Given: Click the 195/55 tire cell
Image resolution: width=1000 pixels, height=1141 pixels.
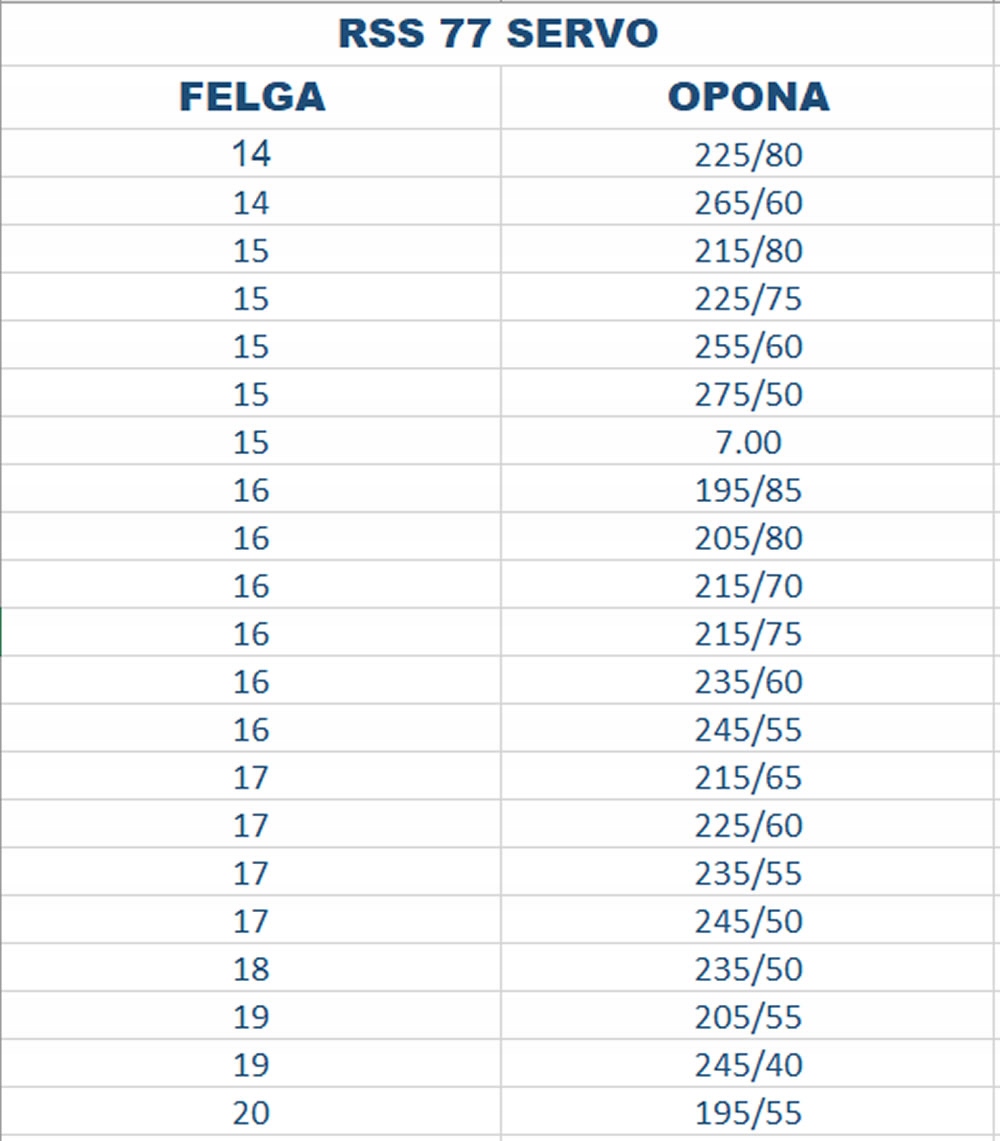Looking at the screenshot, I should click(748, 1113).
